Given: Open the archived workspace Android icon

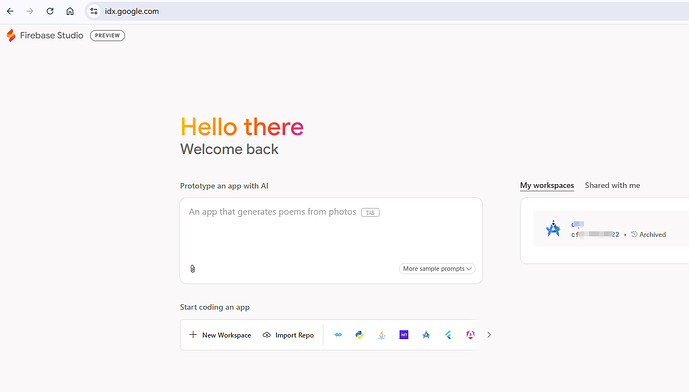Looking at the screenshot, I should 553,229.
